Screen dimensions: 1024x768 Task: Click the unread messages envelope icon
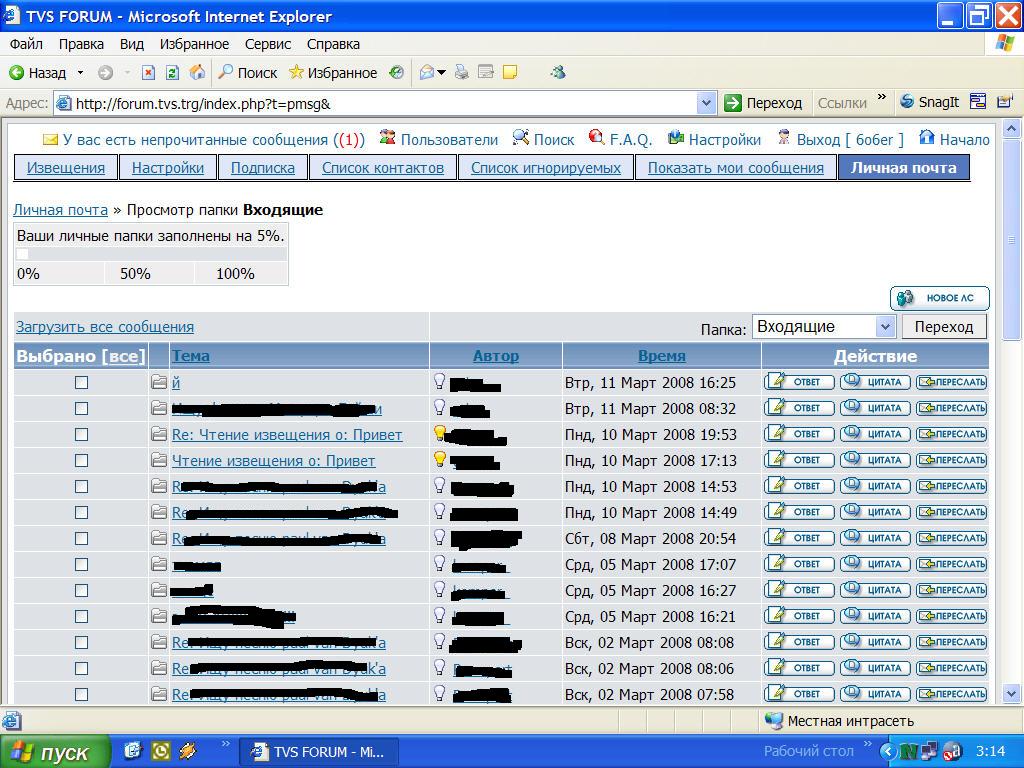pyautogui.click(x=50, y=139)
